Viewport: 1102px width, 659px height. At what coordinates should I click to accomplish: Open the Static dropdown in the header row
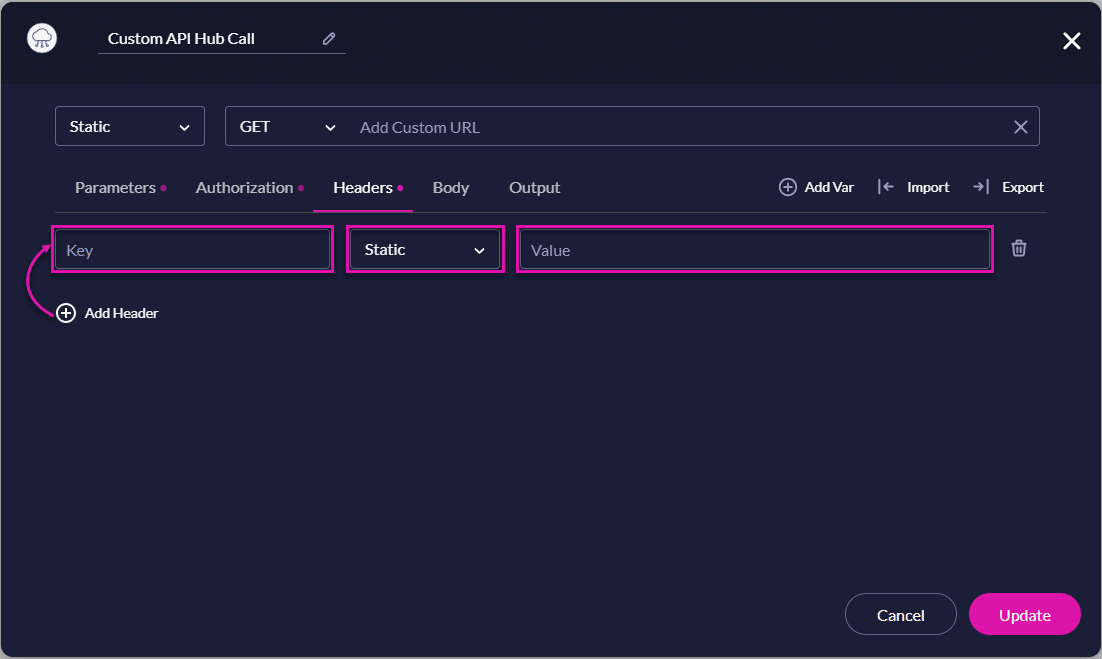click(425, 247)
